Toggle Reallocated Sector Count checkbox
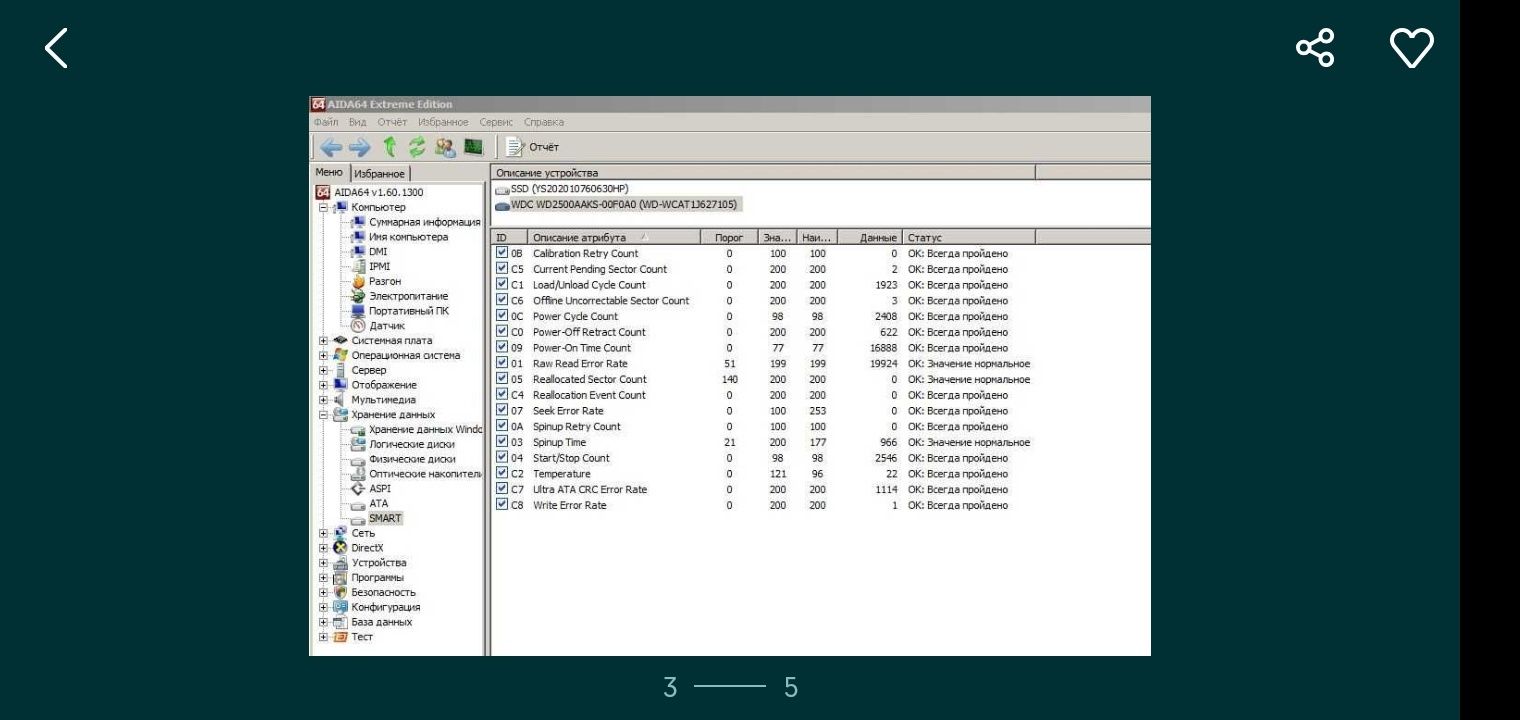The width and height of the screenshot is (1520, 720). pos(502,379)
